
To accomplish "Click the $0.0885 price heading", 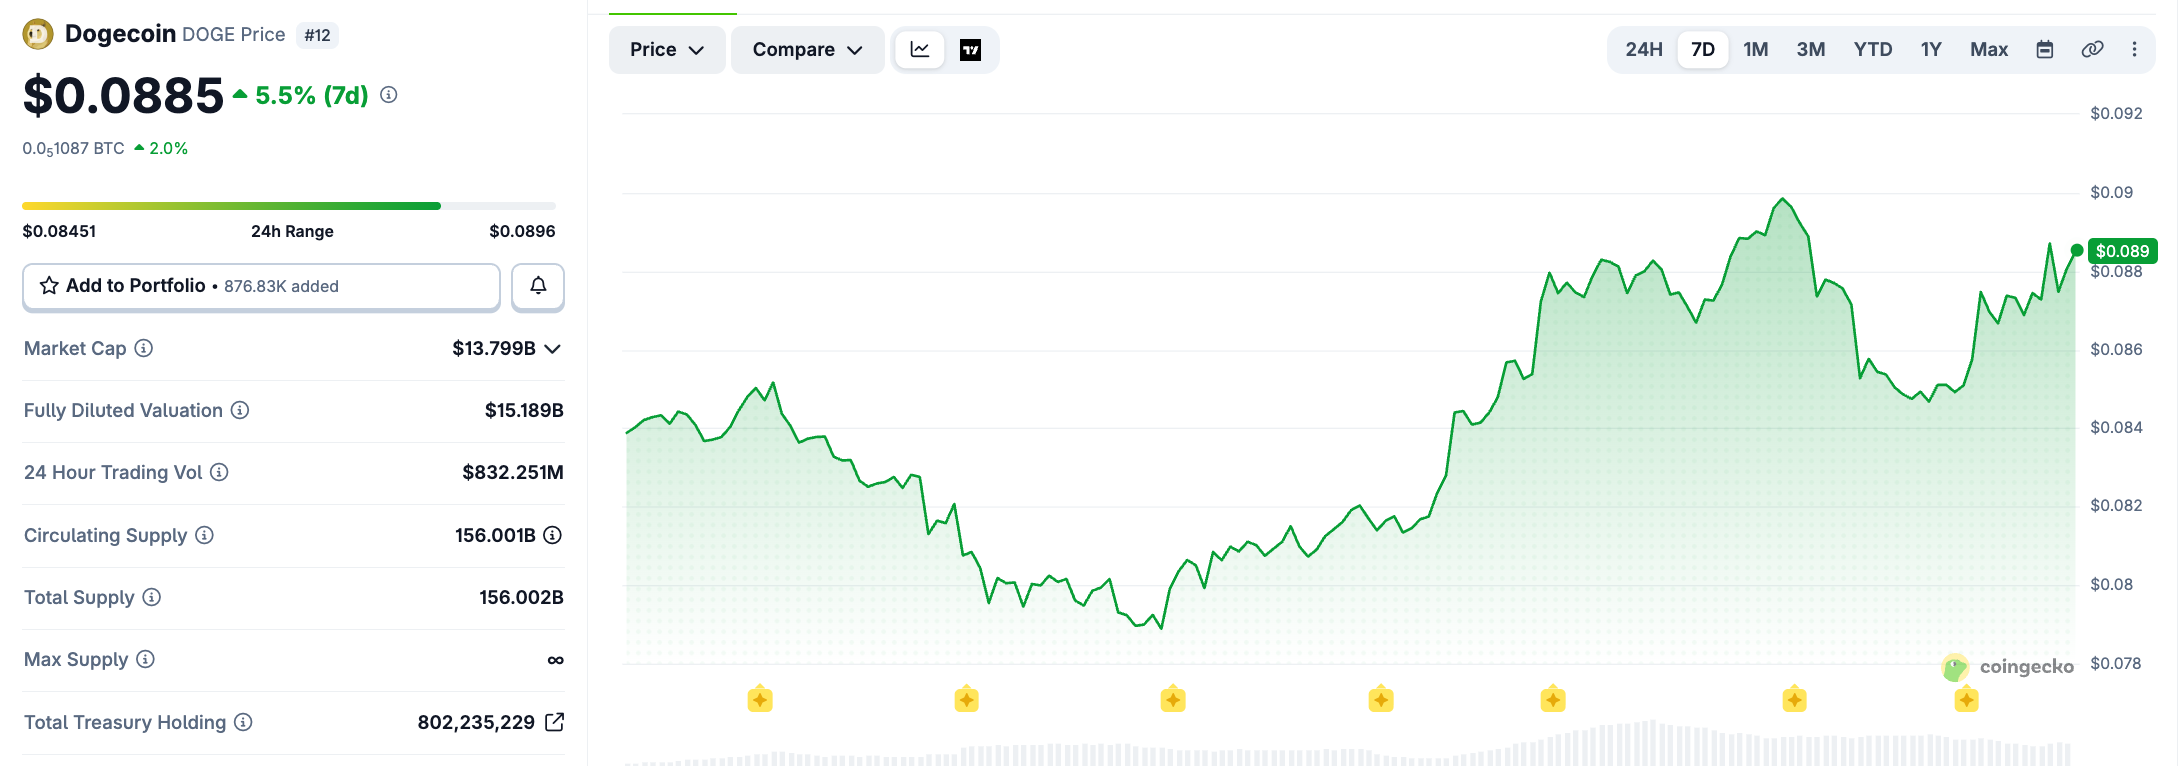I will click(x=123, y=96).
